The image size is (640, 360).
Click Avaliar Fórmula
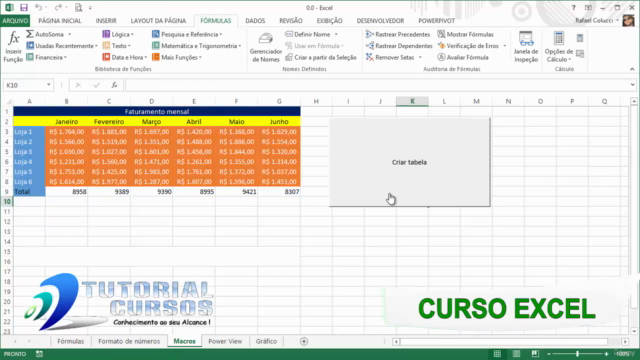(463, 58)
